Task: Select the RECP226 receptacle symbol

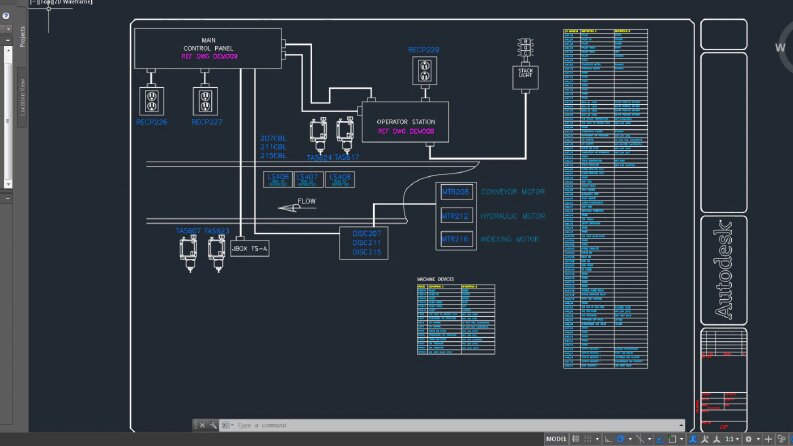Action: coord(151,101)
